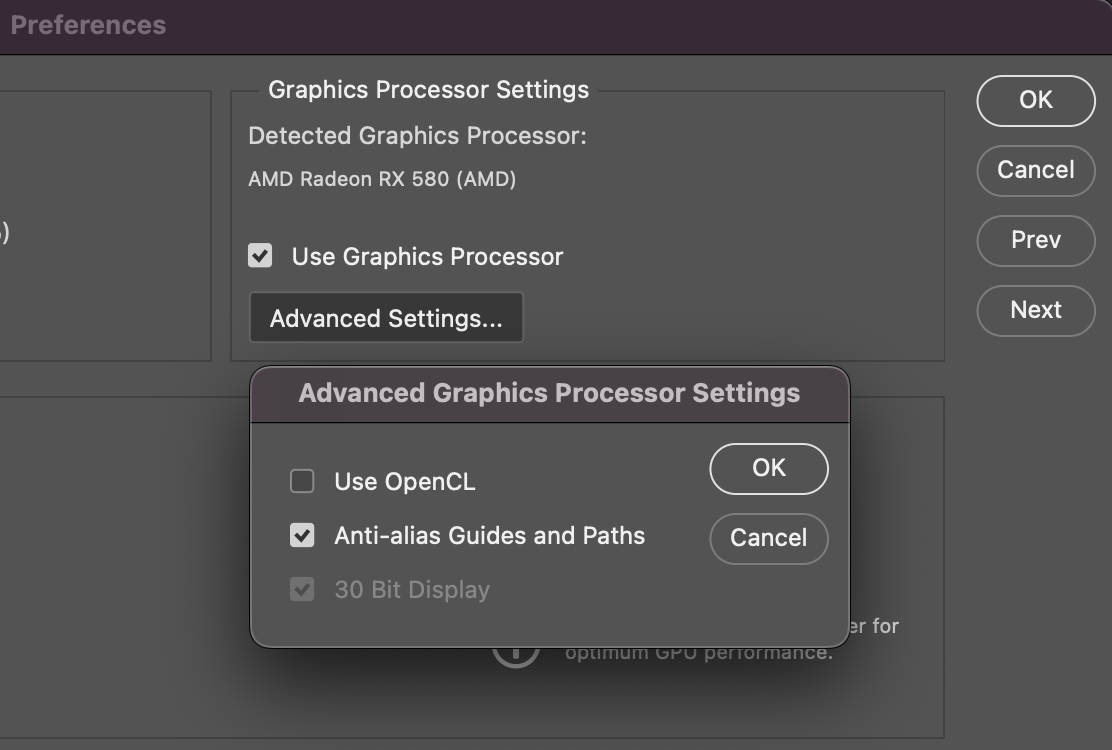Click the dimmed 30 Bit Display checkbox
The height and width of the screenshot is (750, 1112).
(x=302, y=590)
